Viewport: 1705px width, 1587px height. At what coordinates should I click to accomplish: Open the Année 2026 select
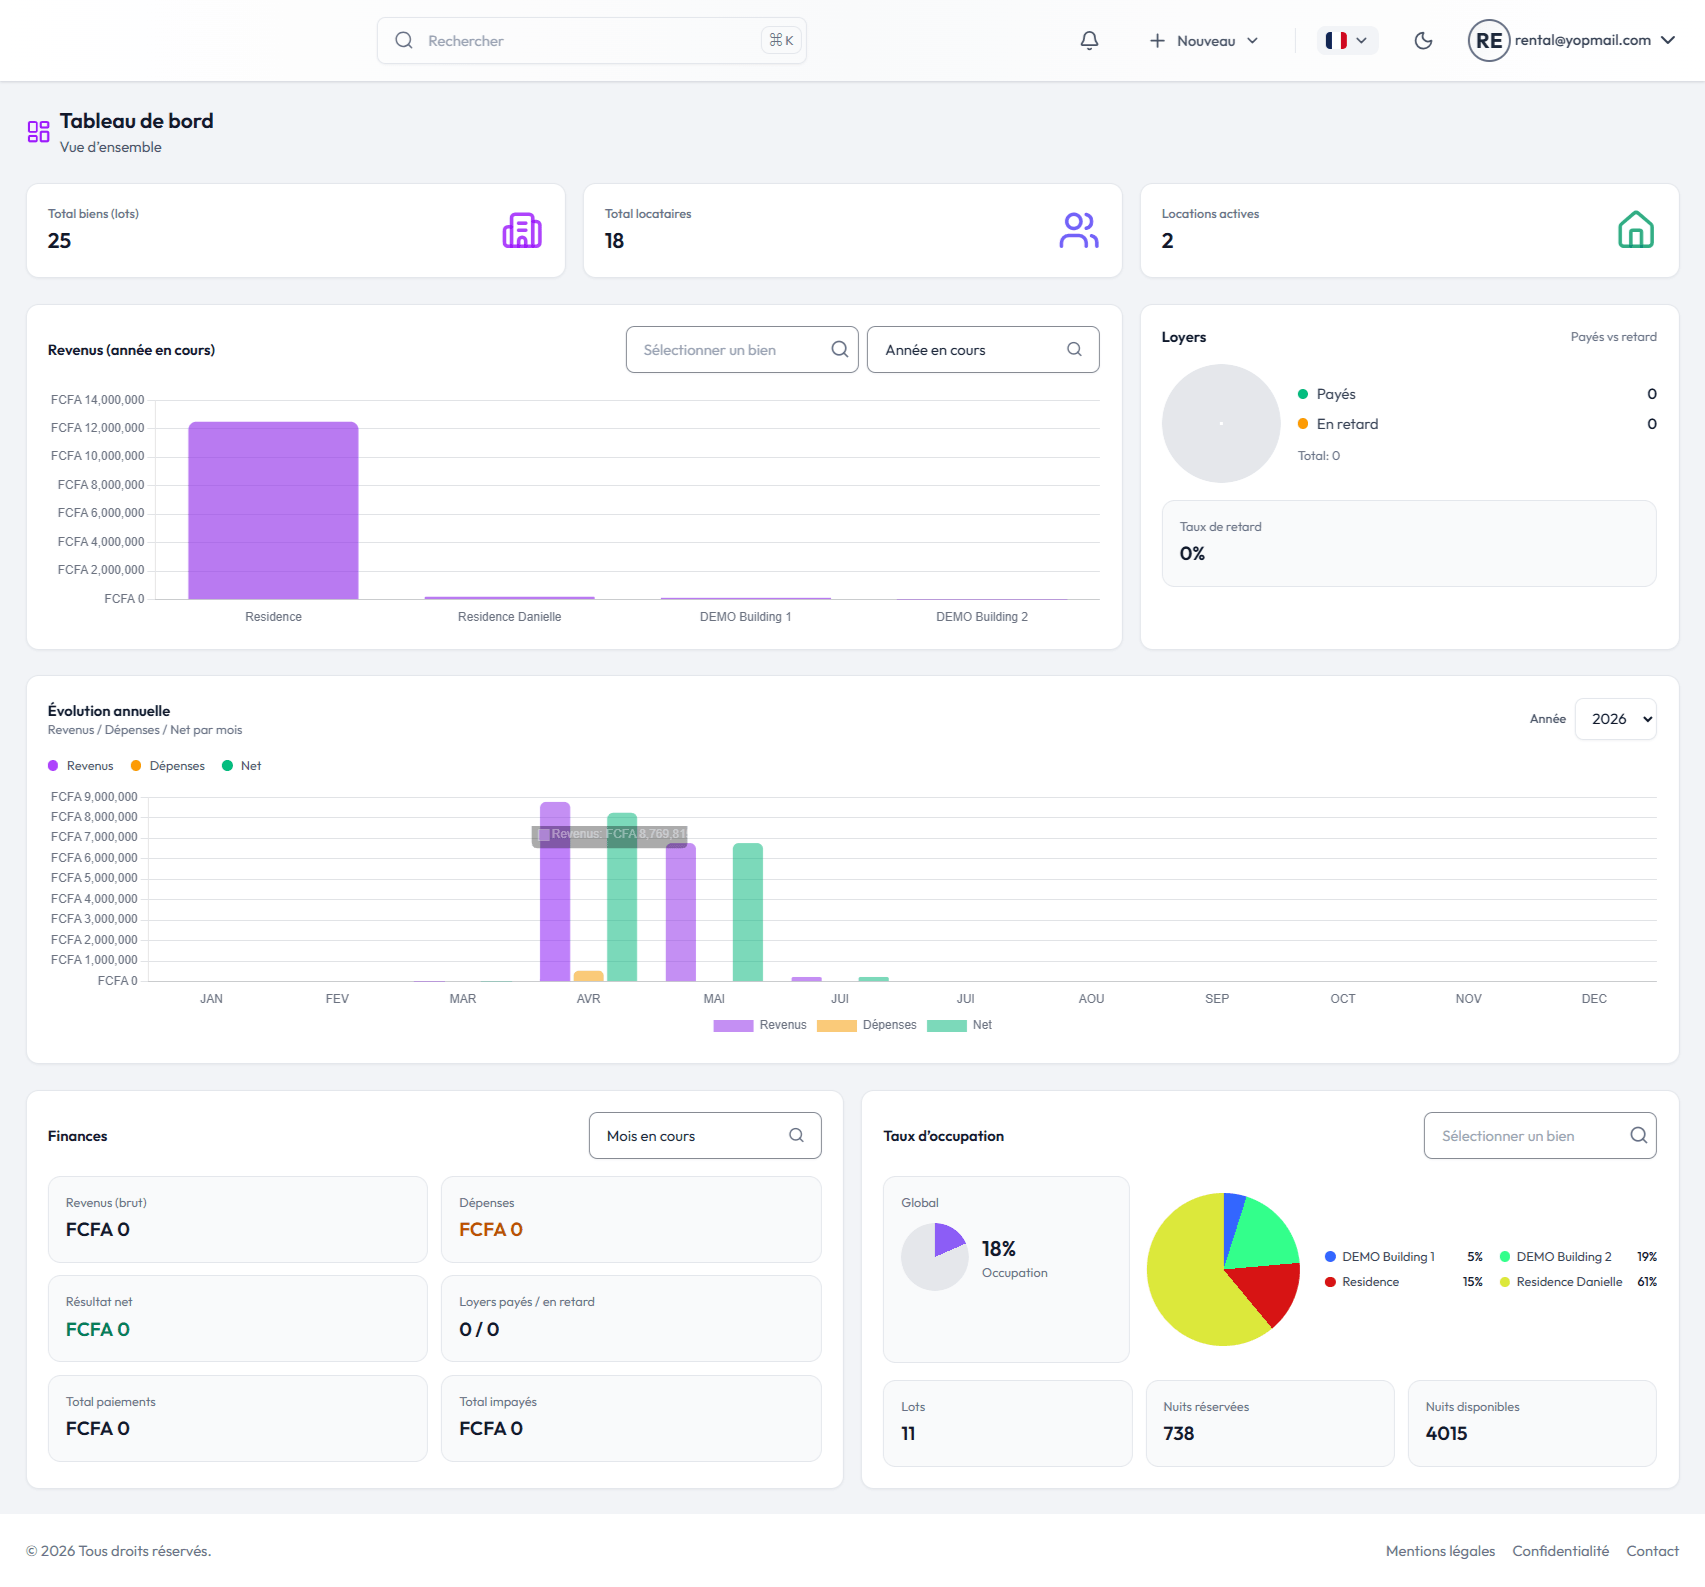point(1615,719)
